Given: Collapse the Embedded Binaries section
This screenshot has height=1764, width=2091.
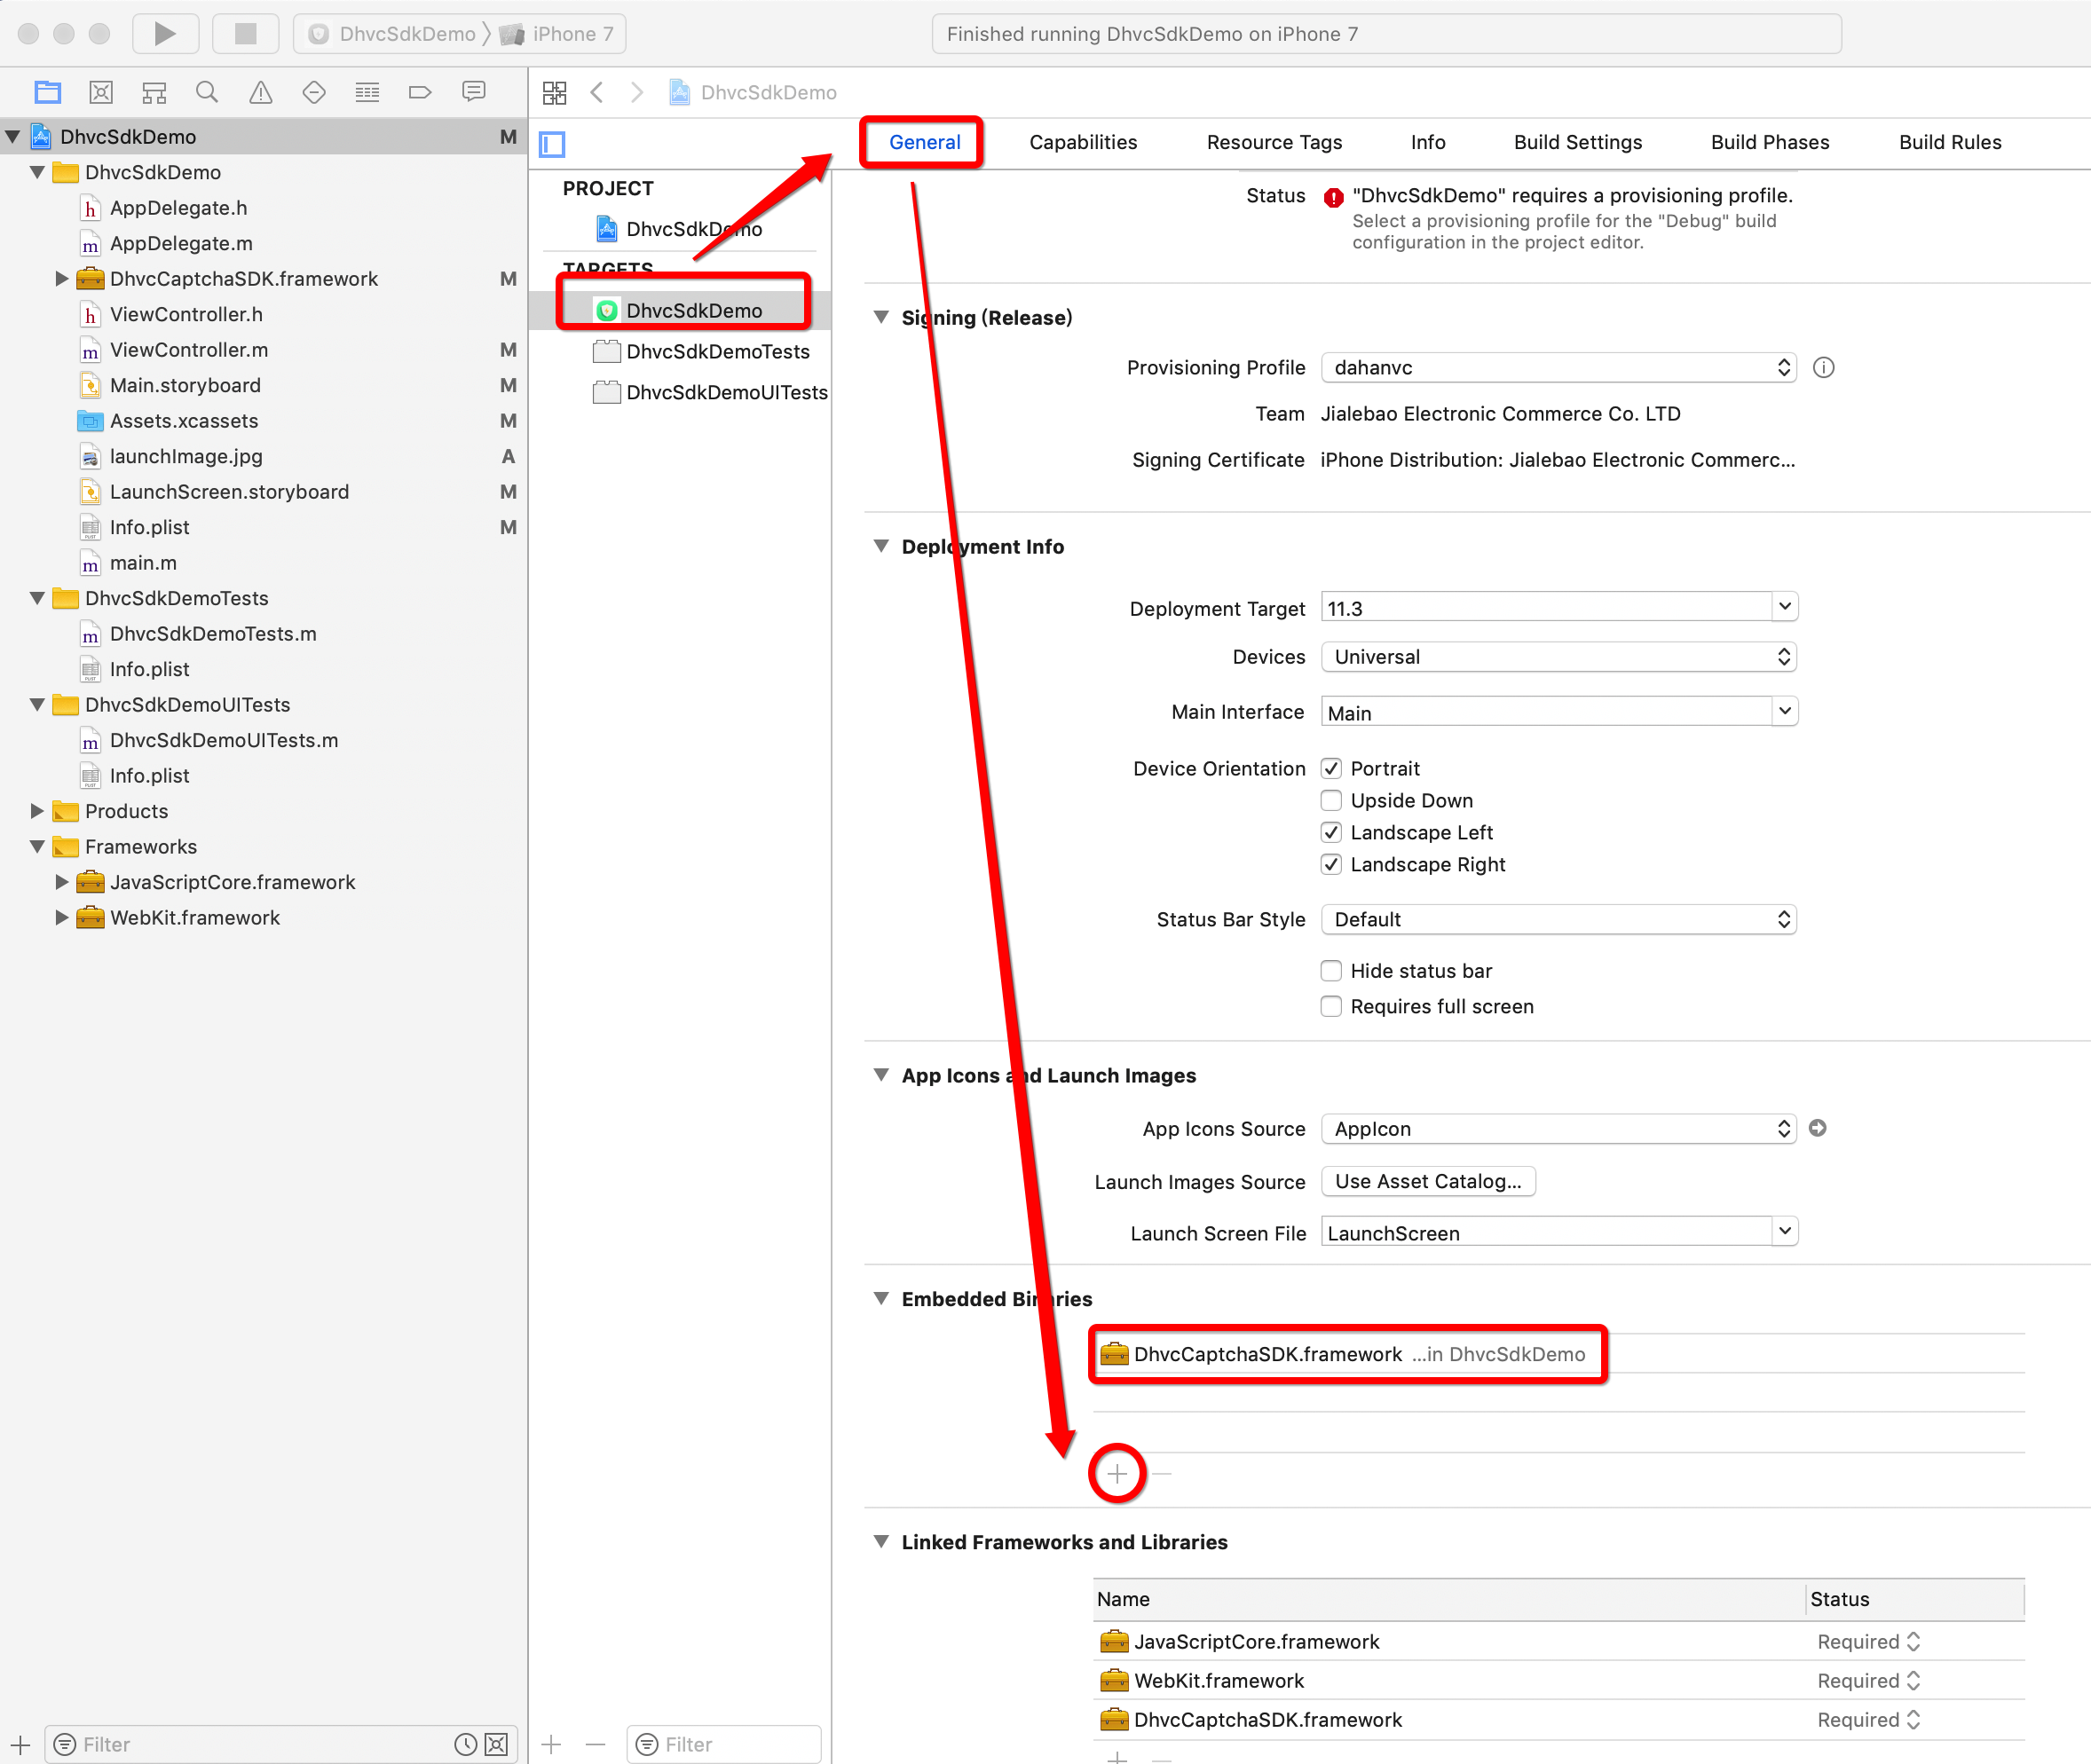Looking at the screenshot, I should pyautogui.click(x=881, y=1298).
